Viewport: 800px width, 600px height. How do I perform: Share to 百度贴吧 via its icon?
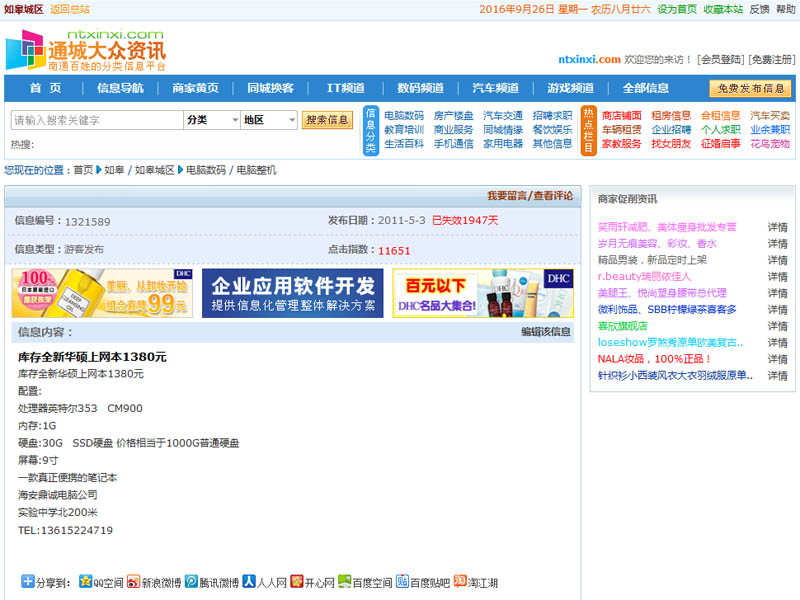coord(402,581)
